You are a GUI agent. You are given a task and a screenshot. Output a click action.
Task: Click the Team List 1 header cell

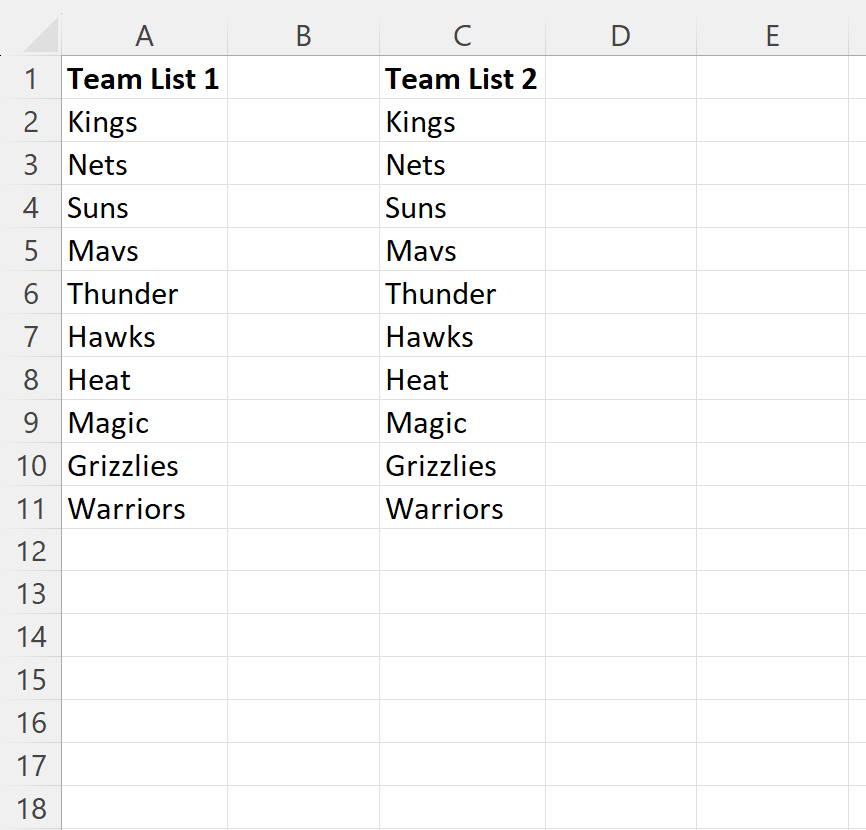pos(144,78)
